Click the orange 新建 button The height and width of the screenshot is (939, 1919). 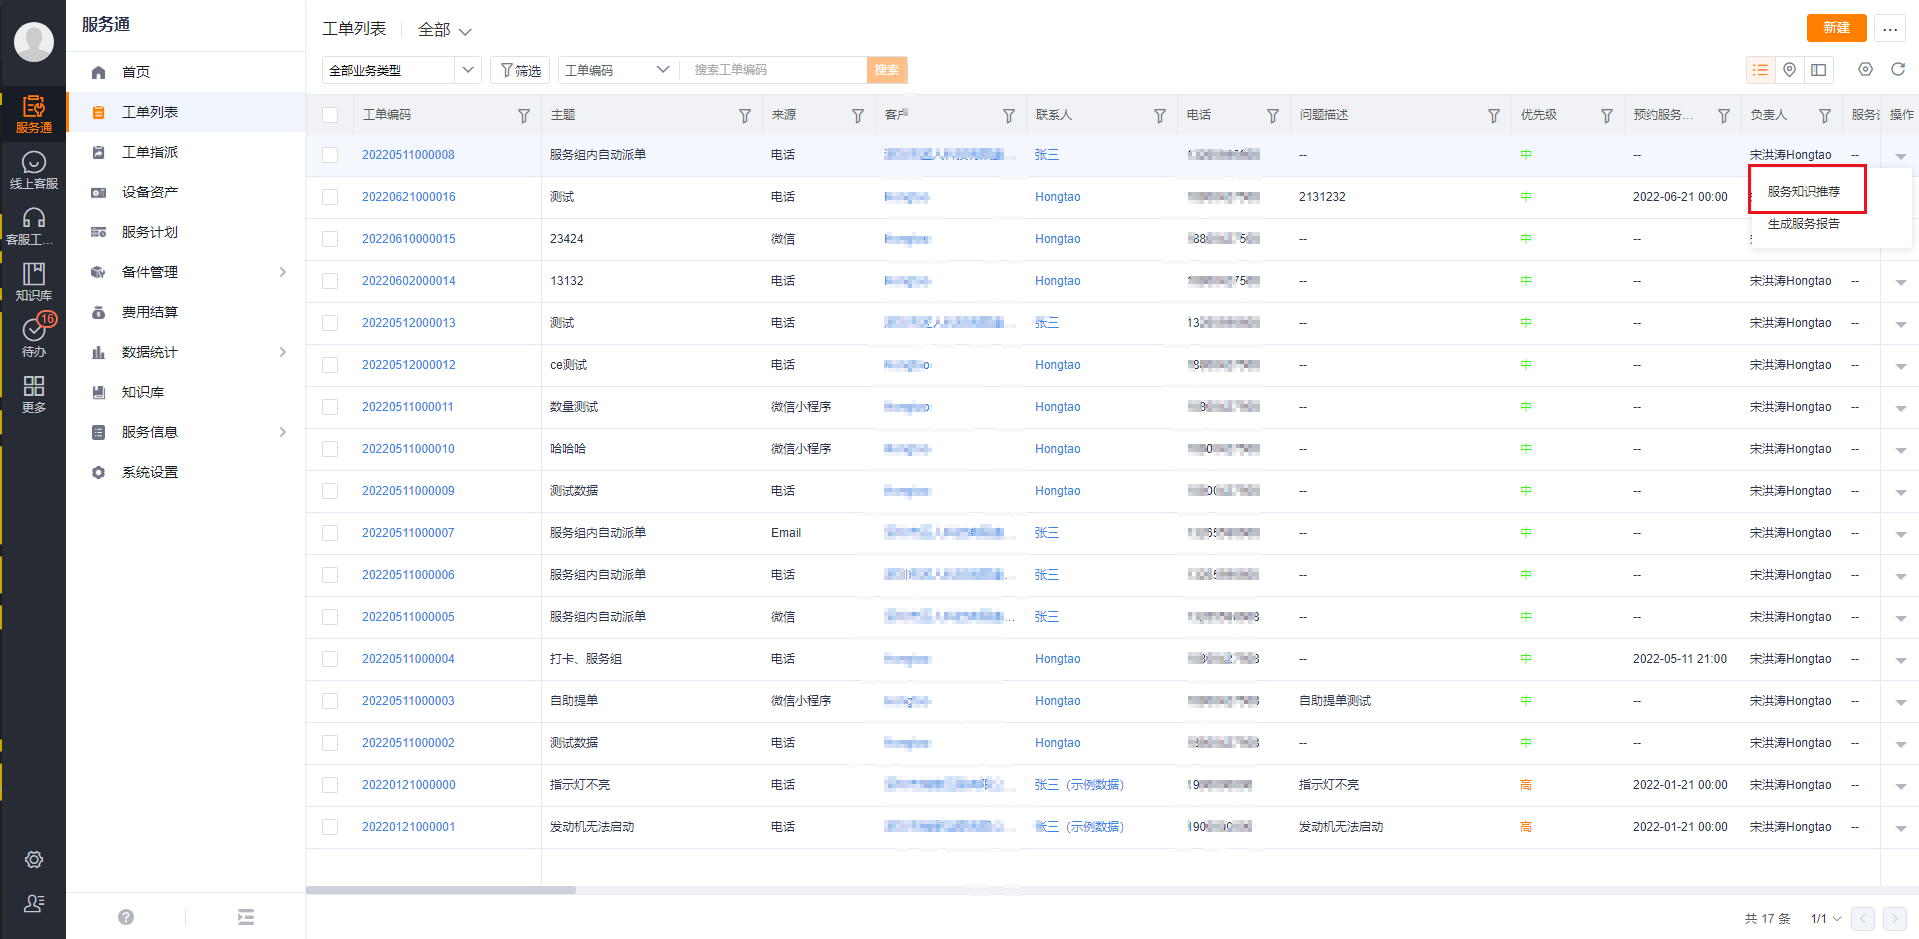tap(1835, 28)
